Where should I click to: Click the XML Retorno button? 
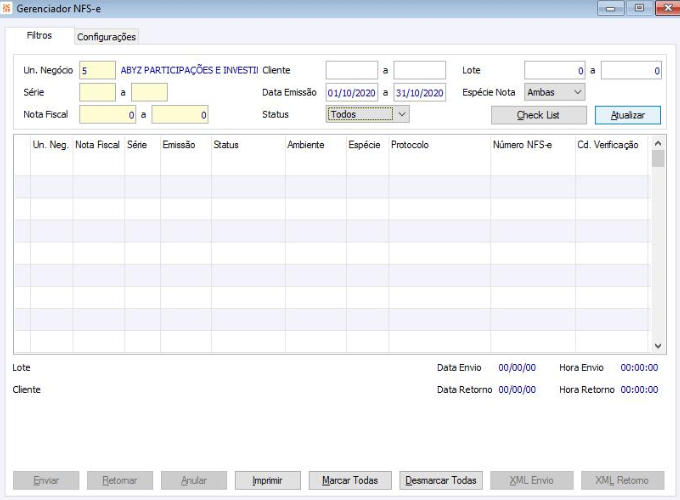[x=622, y=480]
